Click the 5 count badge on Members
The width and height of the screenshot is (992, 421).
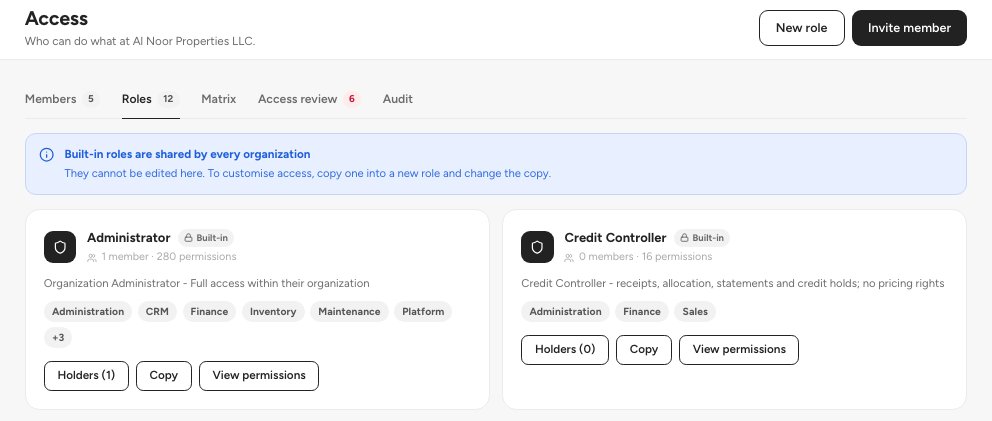coord(91,99)
